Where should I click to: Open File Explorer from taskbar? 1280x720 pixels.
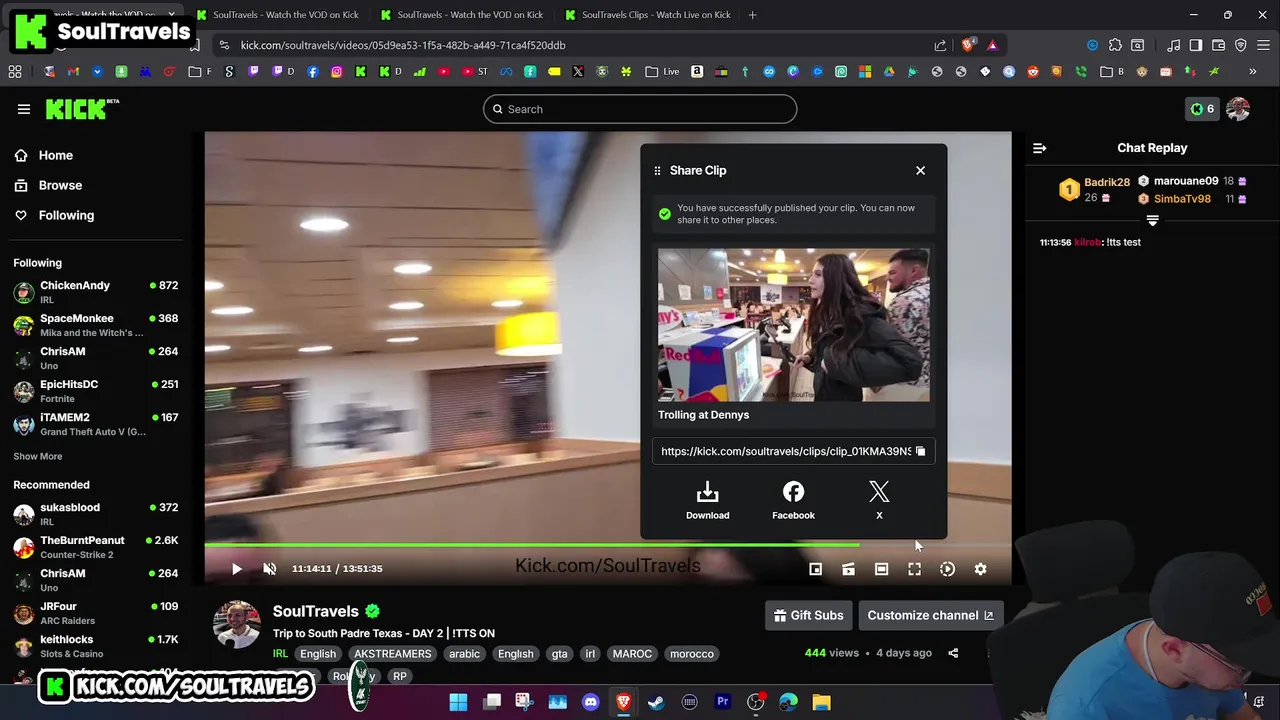pyautogui.click(x=821, y=702)
